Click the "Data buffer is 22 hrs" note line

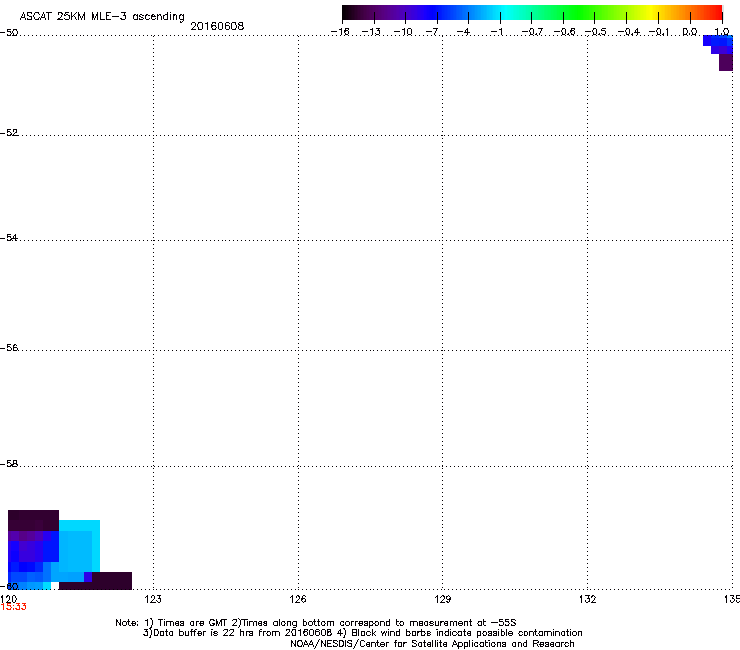[x=362, y=633]
